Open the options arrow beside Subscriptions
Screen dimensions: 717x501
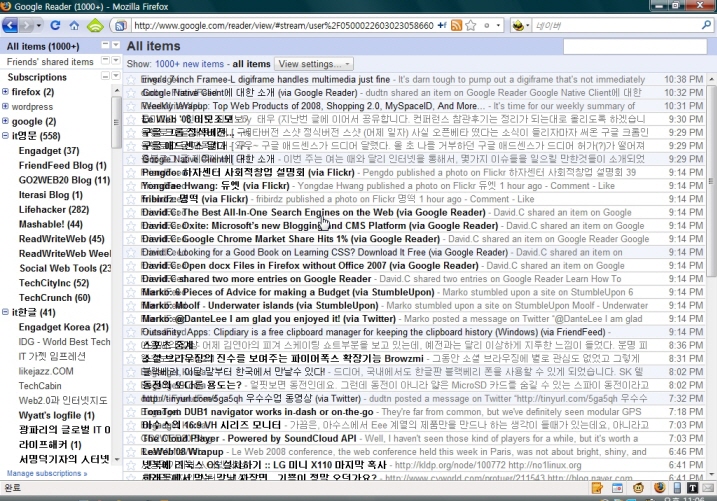click(x=116, y=76)
